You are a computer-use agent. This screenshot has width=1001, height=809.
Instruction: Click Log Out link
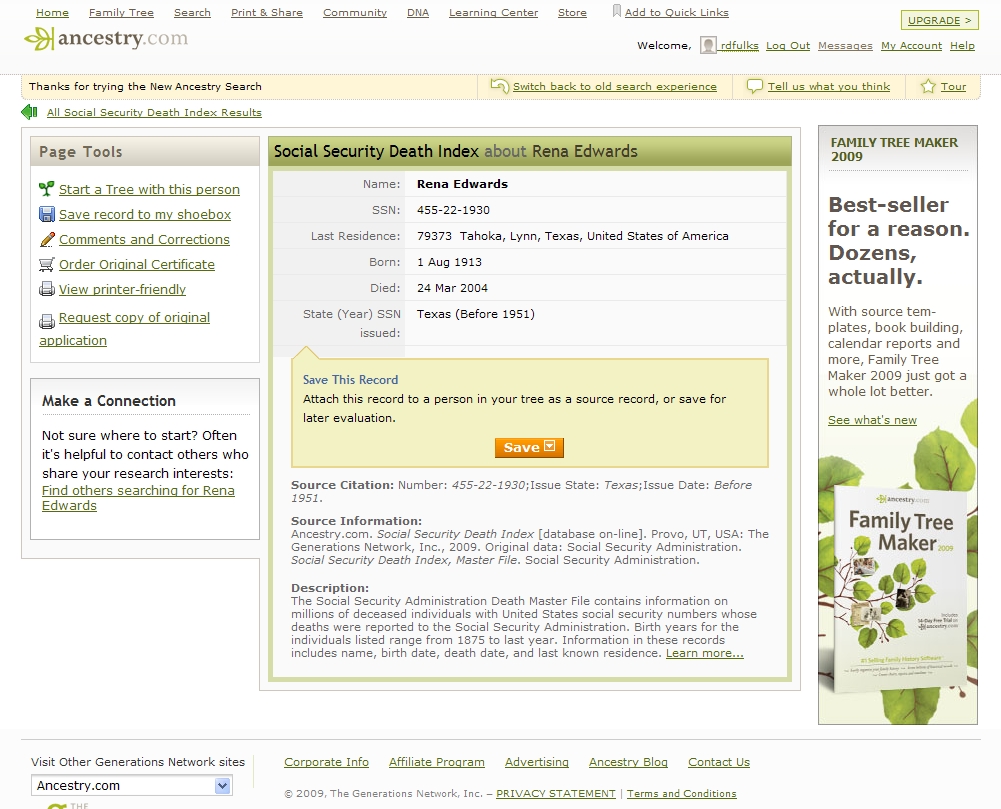click(788, 46)
